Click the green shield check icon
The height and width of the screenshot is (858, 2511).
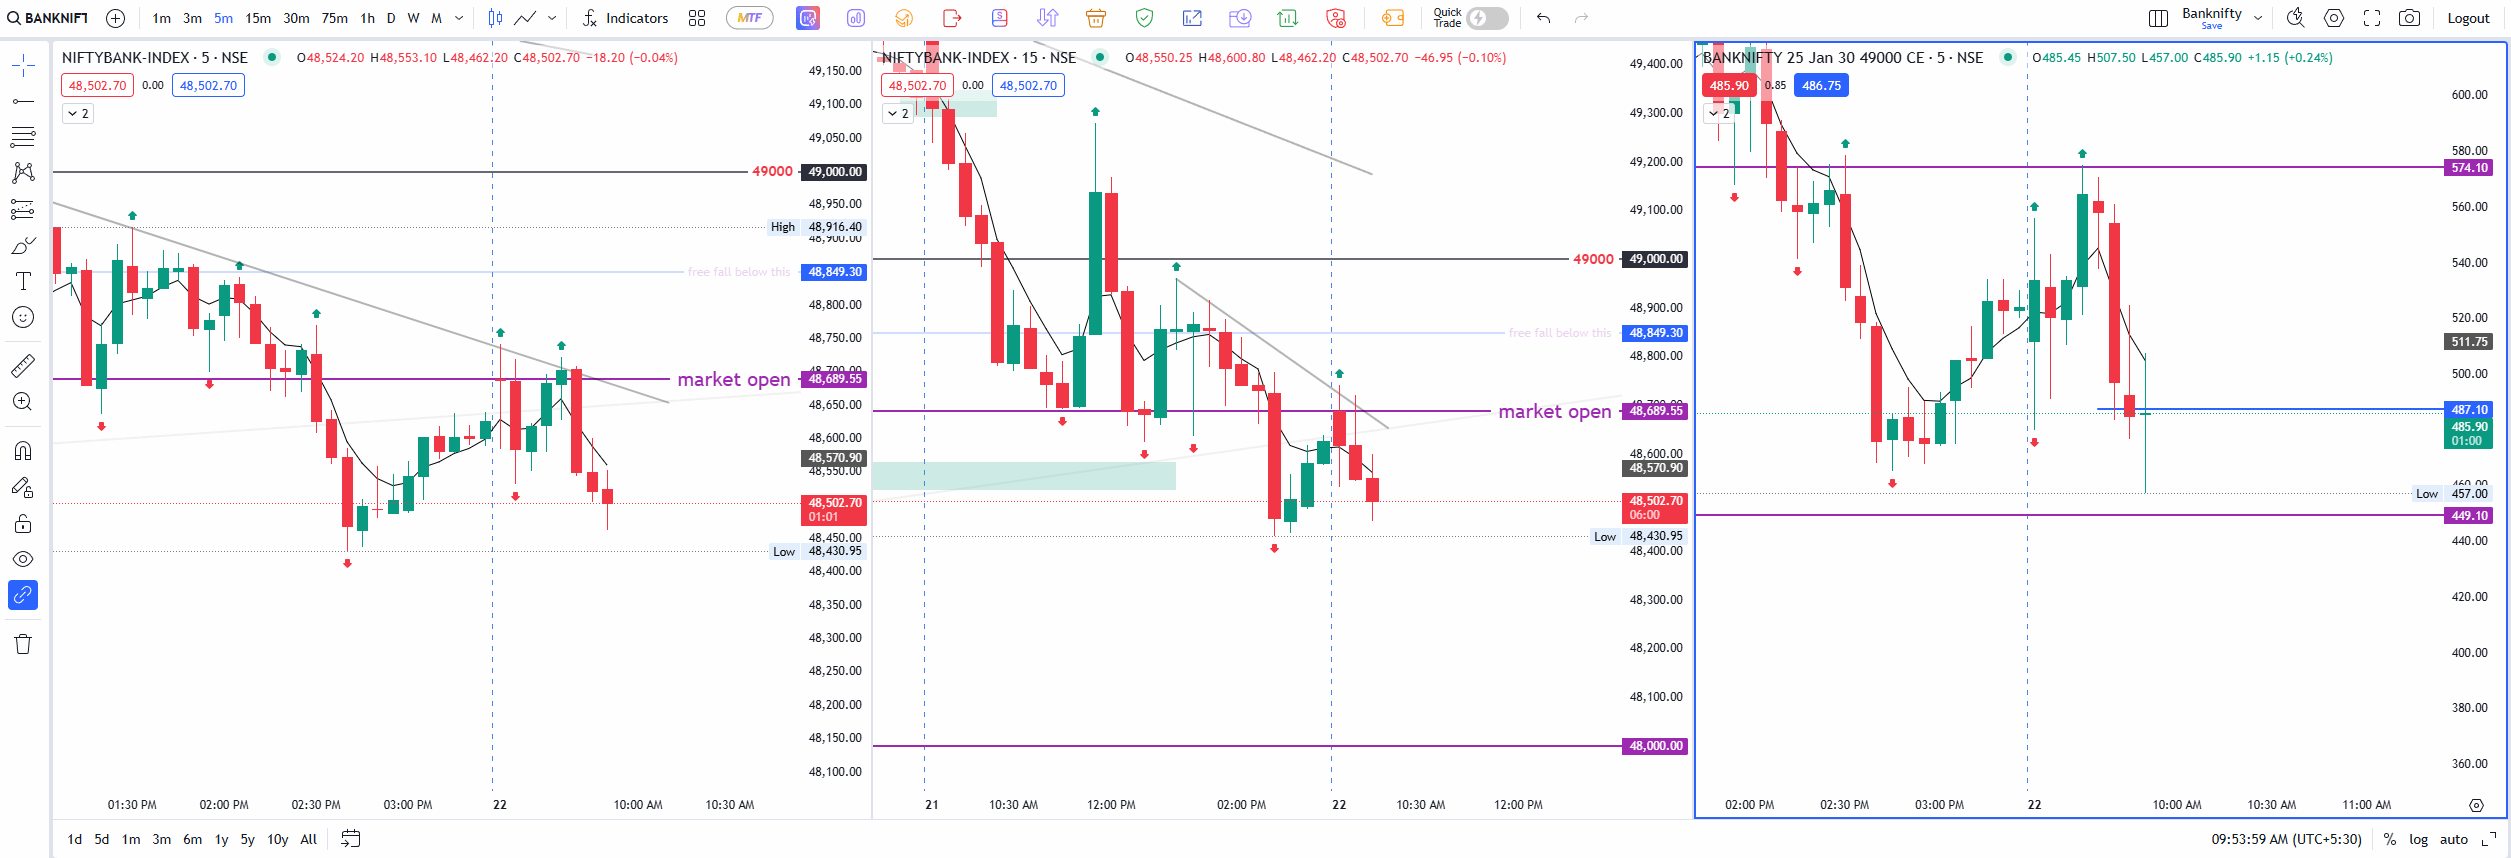coord(1144,18)
